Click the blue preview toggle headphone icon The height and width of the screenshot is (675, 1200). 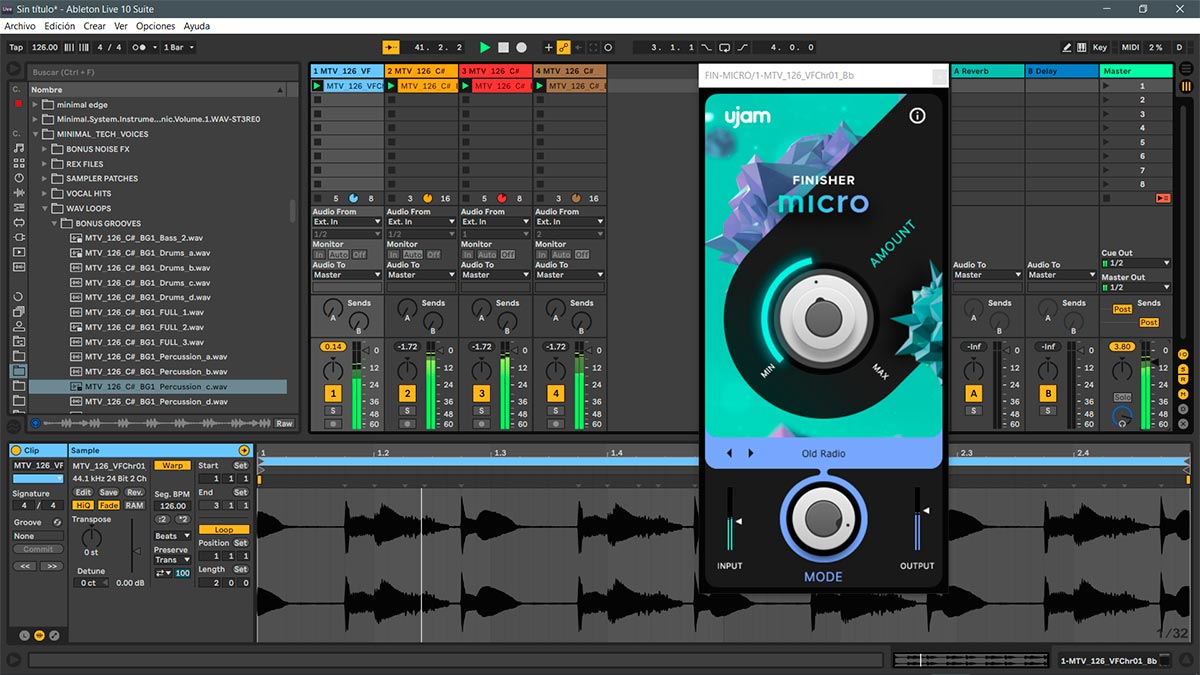[x=36, y=423]
